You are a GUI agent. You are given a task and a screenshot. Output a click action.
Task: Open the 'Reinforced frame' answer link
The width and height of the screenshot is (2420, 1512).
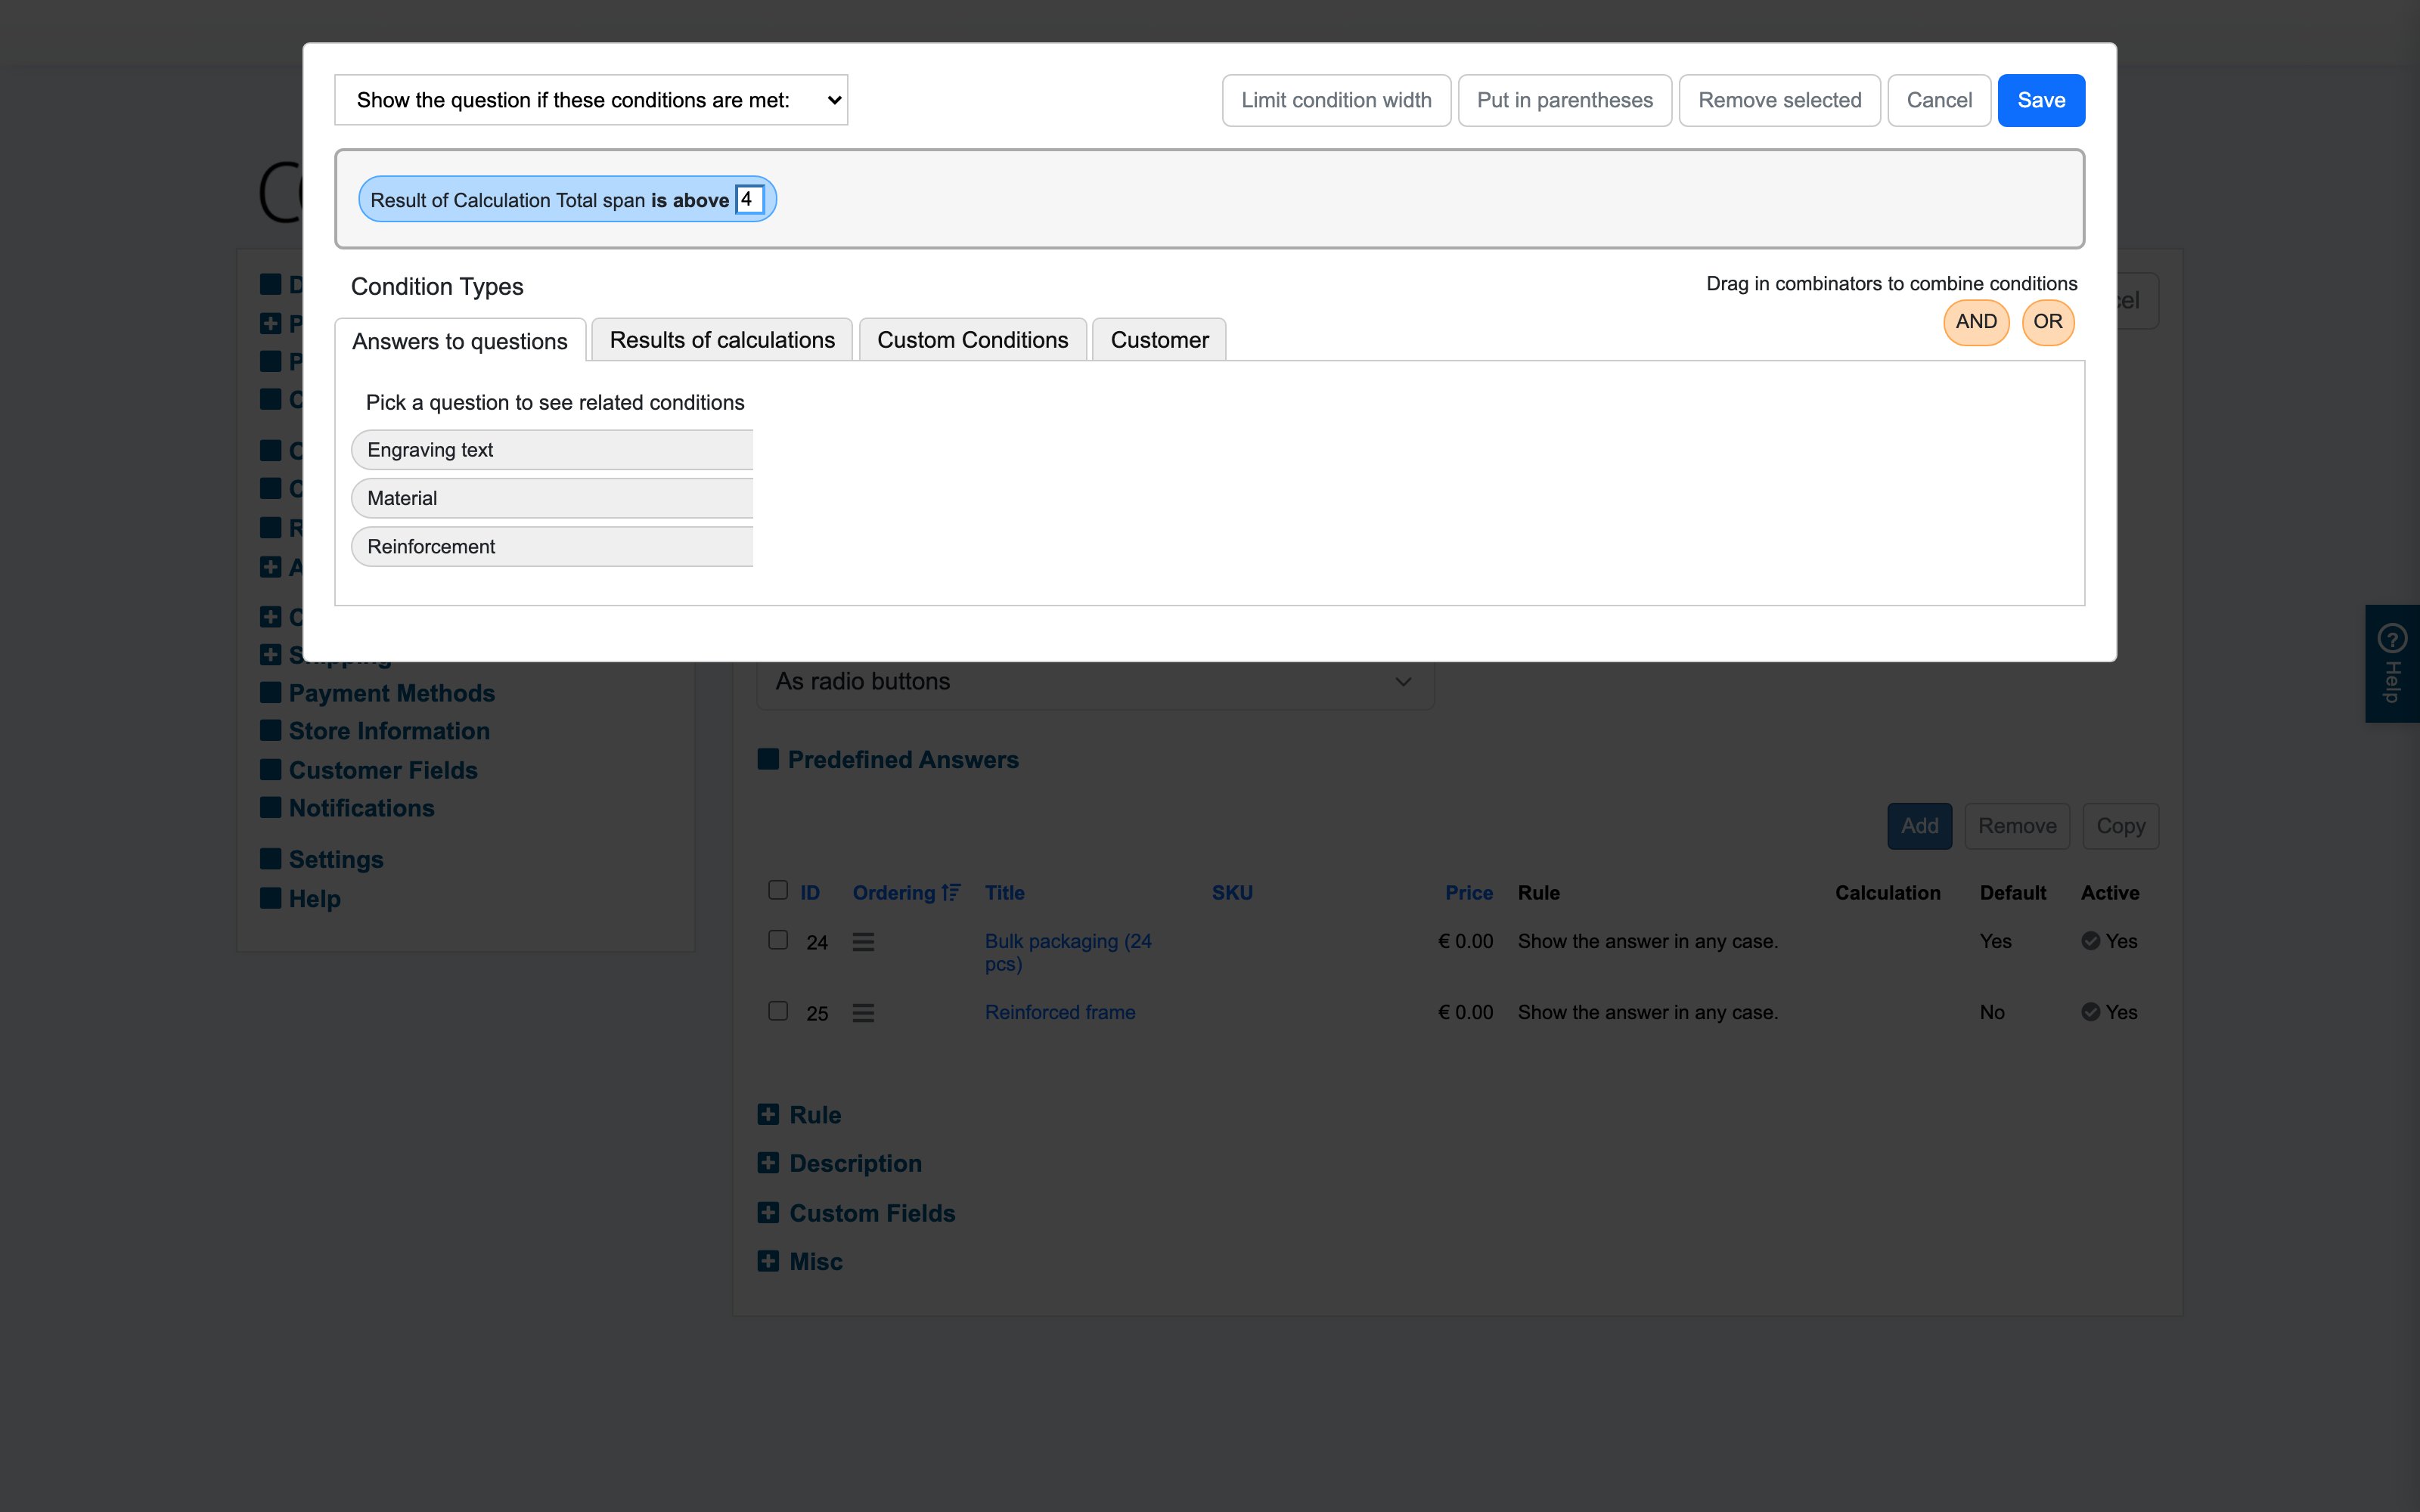tap(1060, 1012)
